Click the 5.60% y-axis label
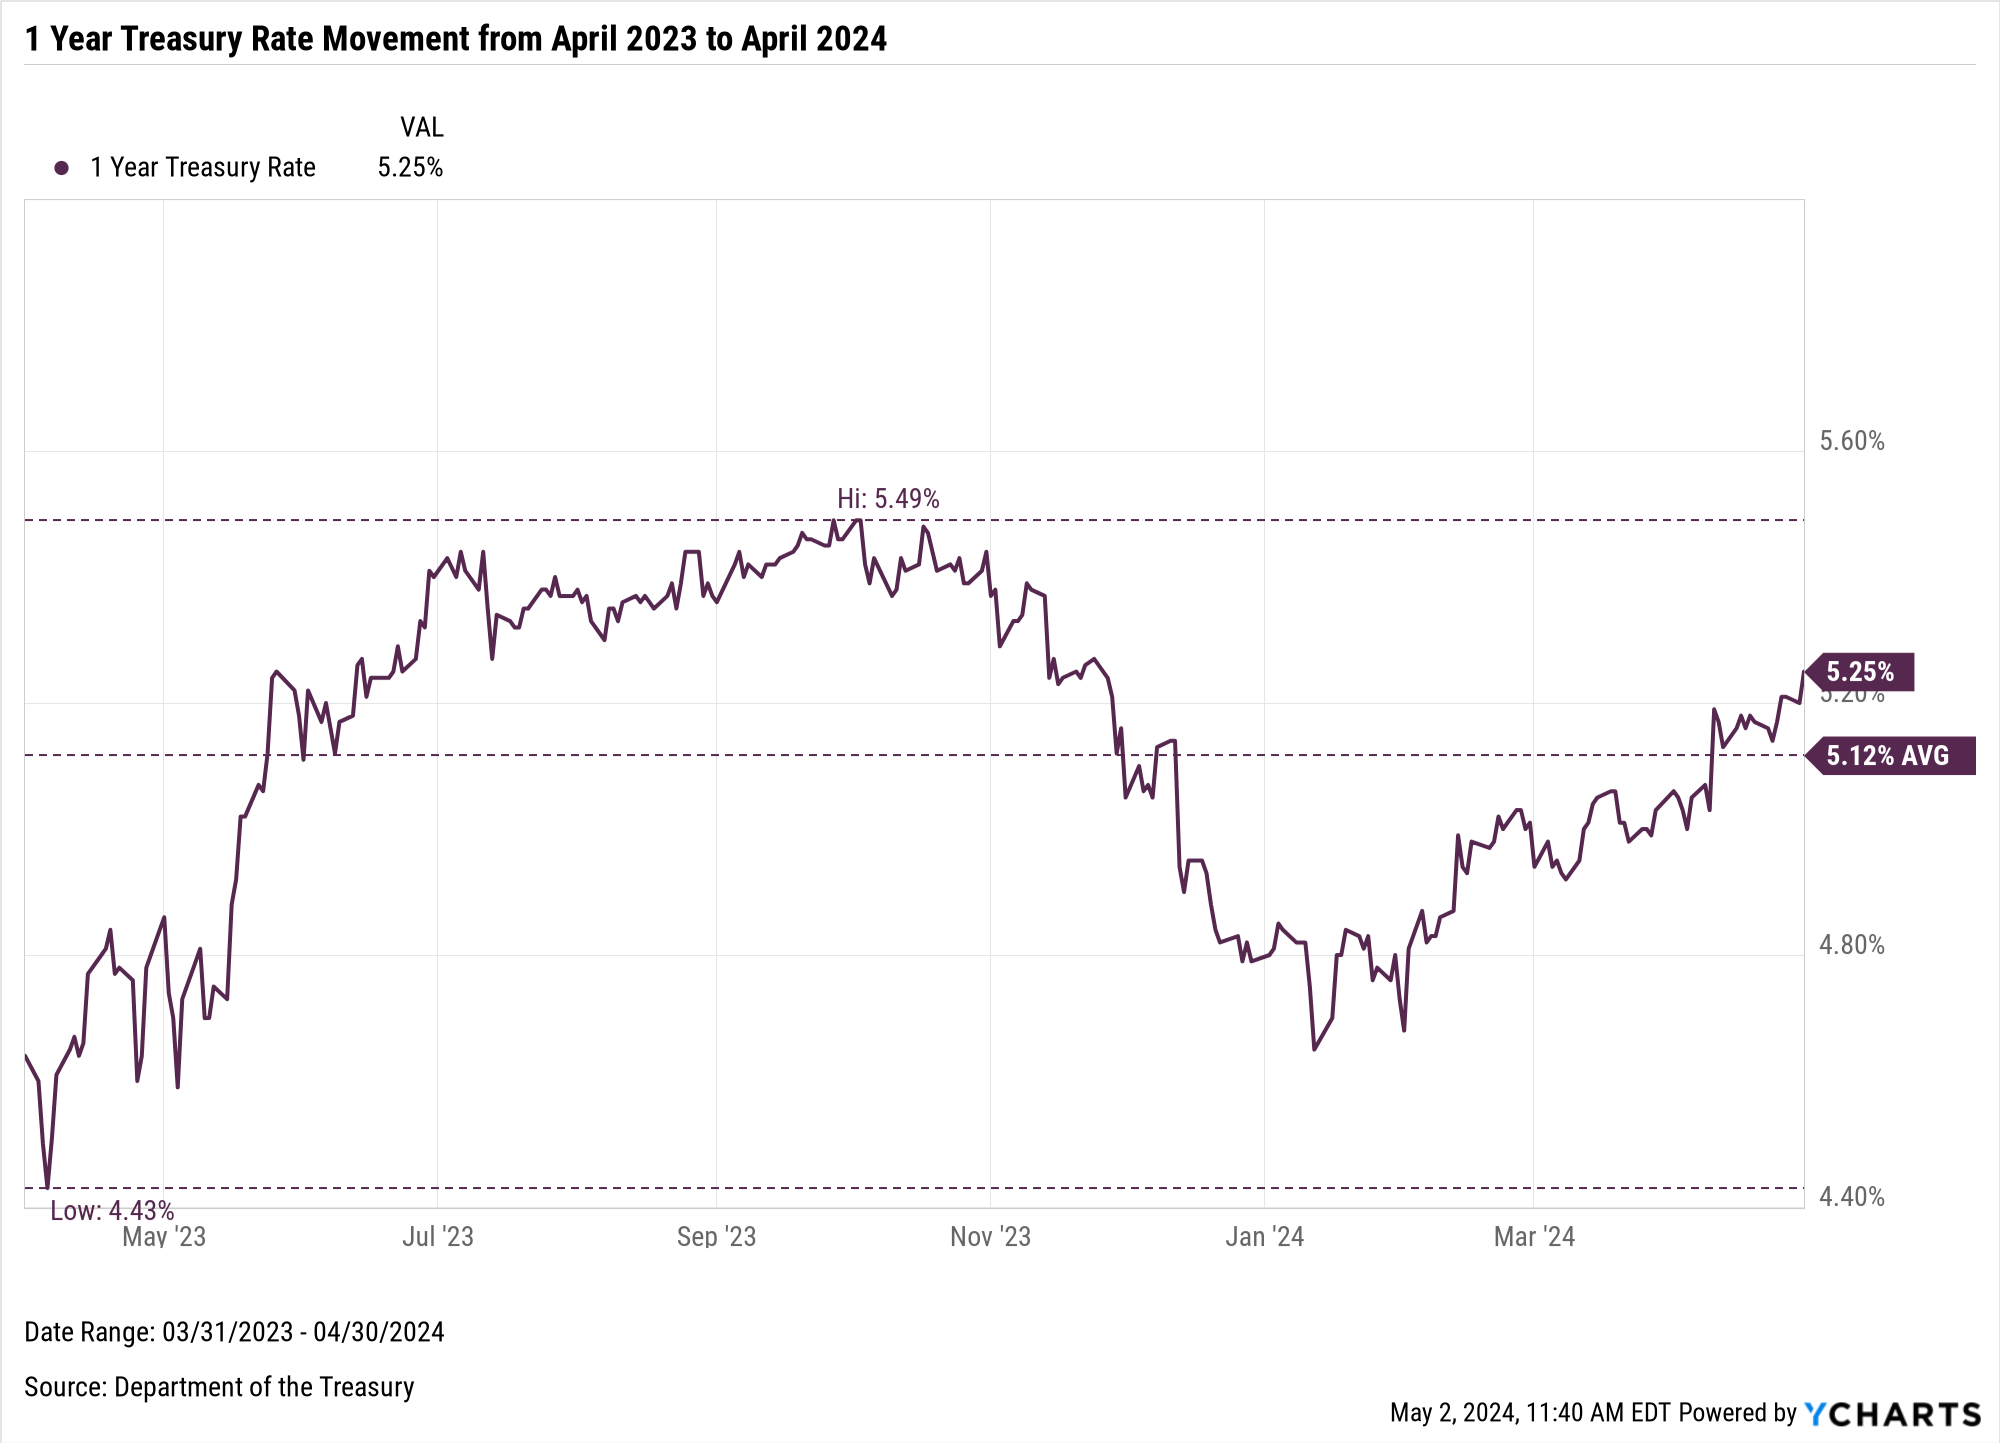 [1851, 441]
